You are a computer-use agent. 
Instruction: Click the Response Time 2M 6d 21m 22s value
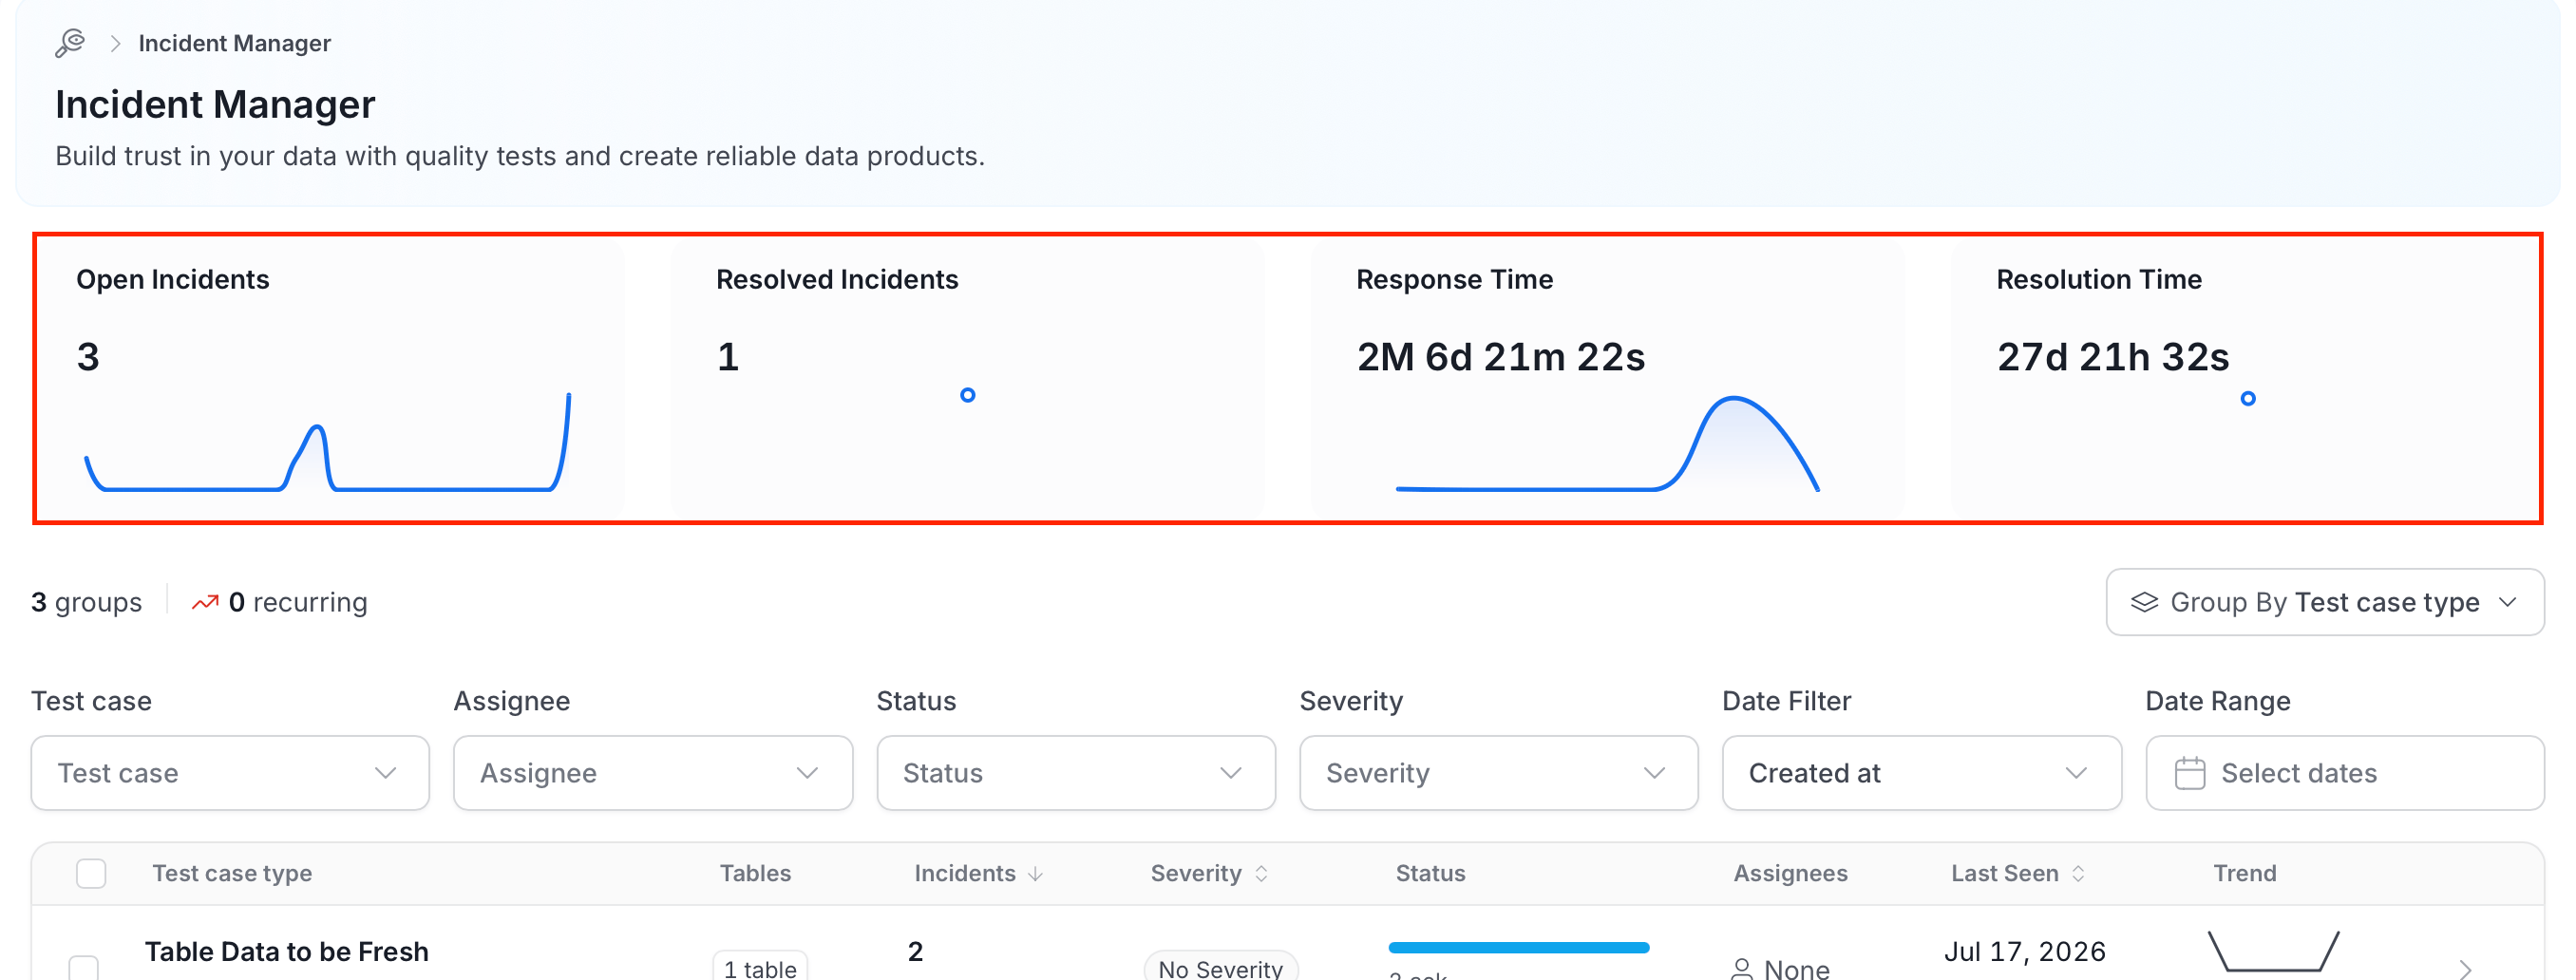[x=1500, y=357]
